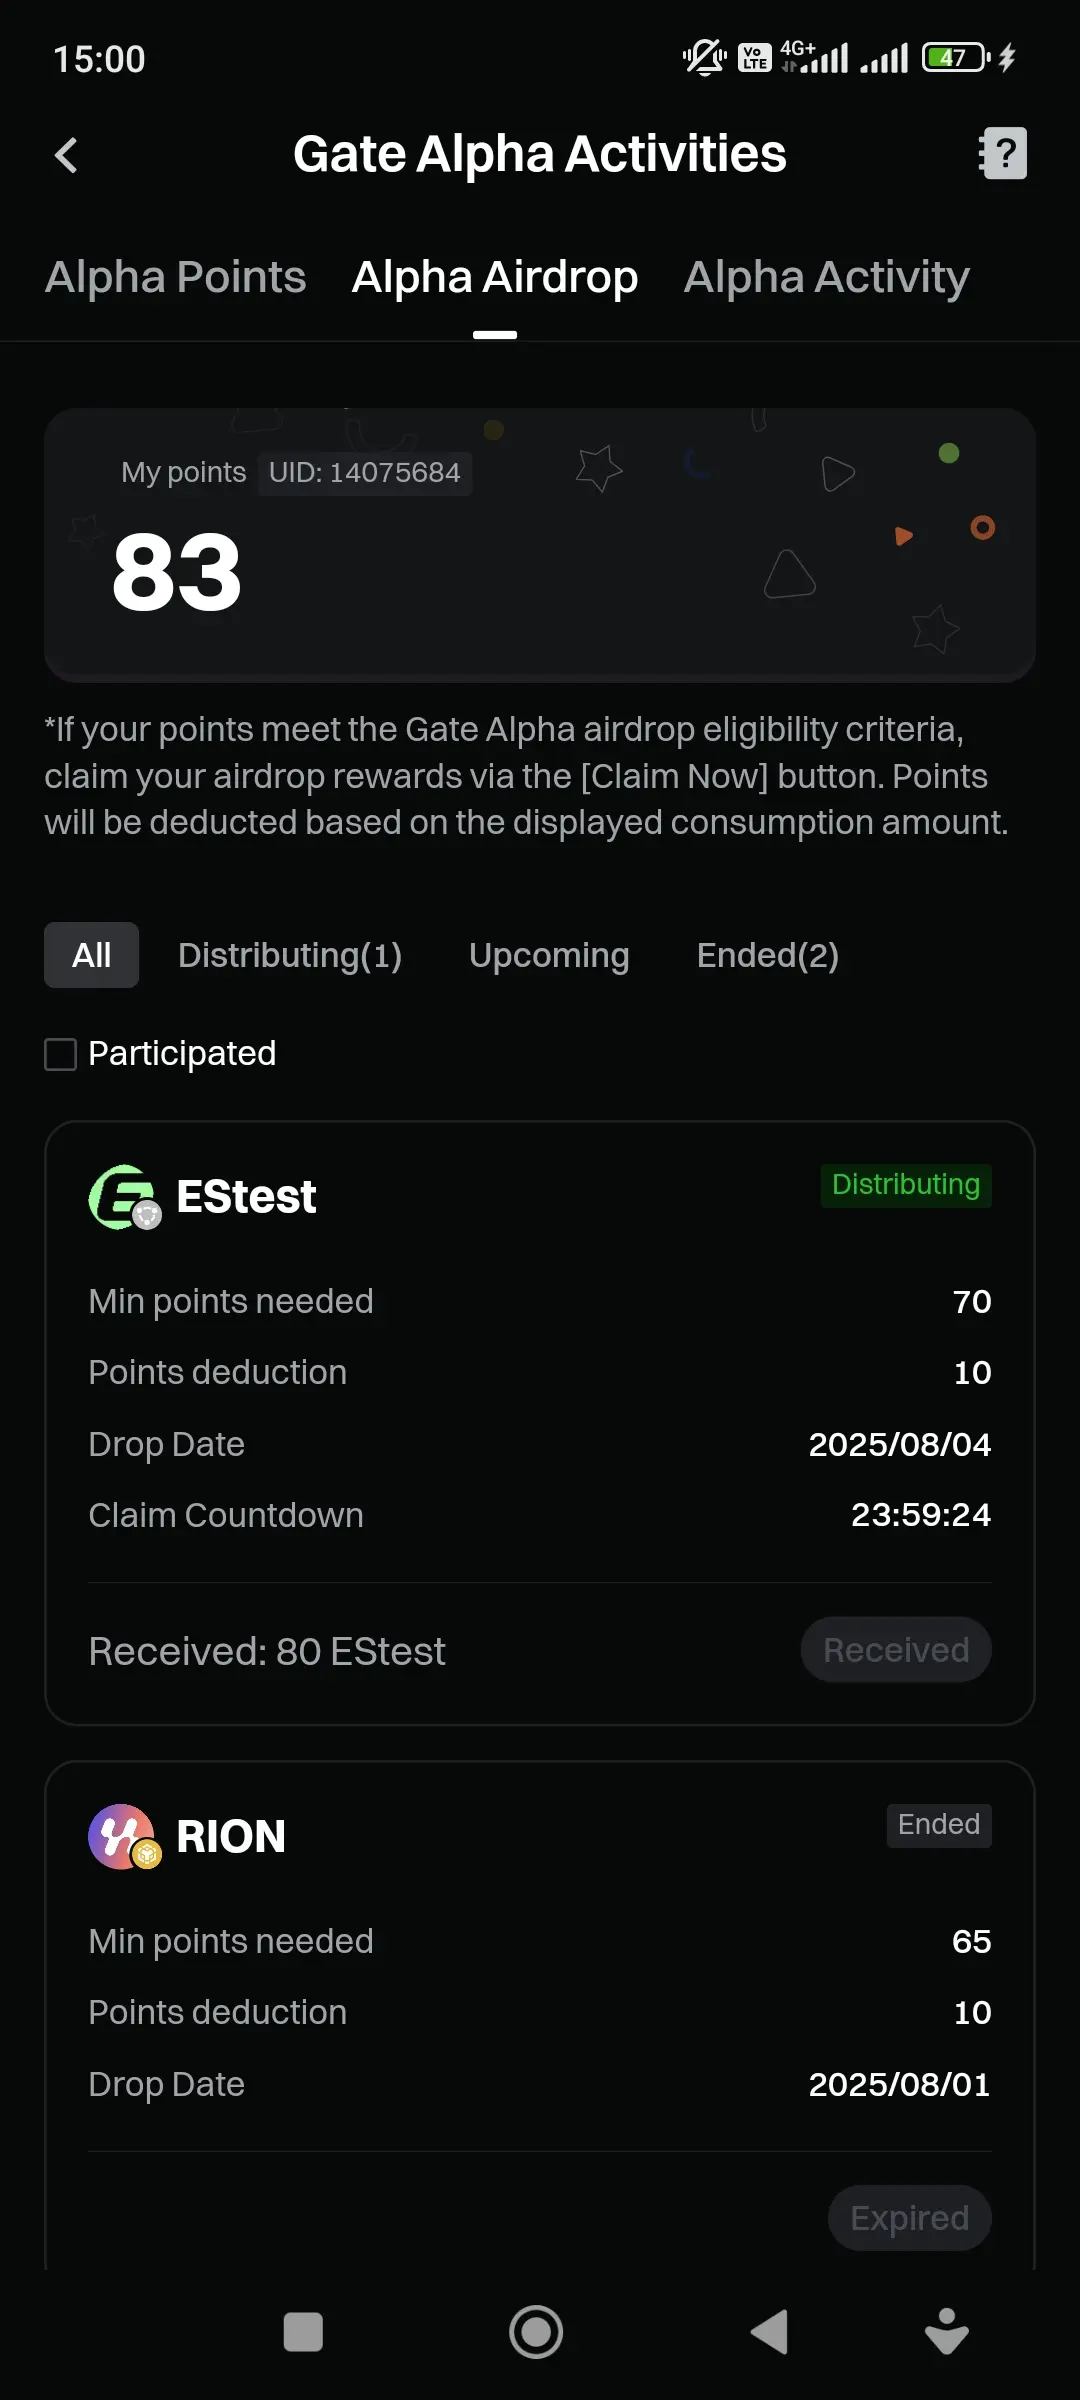
Task: Select the All filter chip
Action: 91,955
